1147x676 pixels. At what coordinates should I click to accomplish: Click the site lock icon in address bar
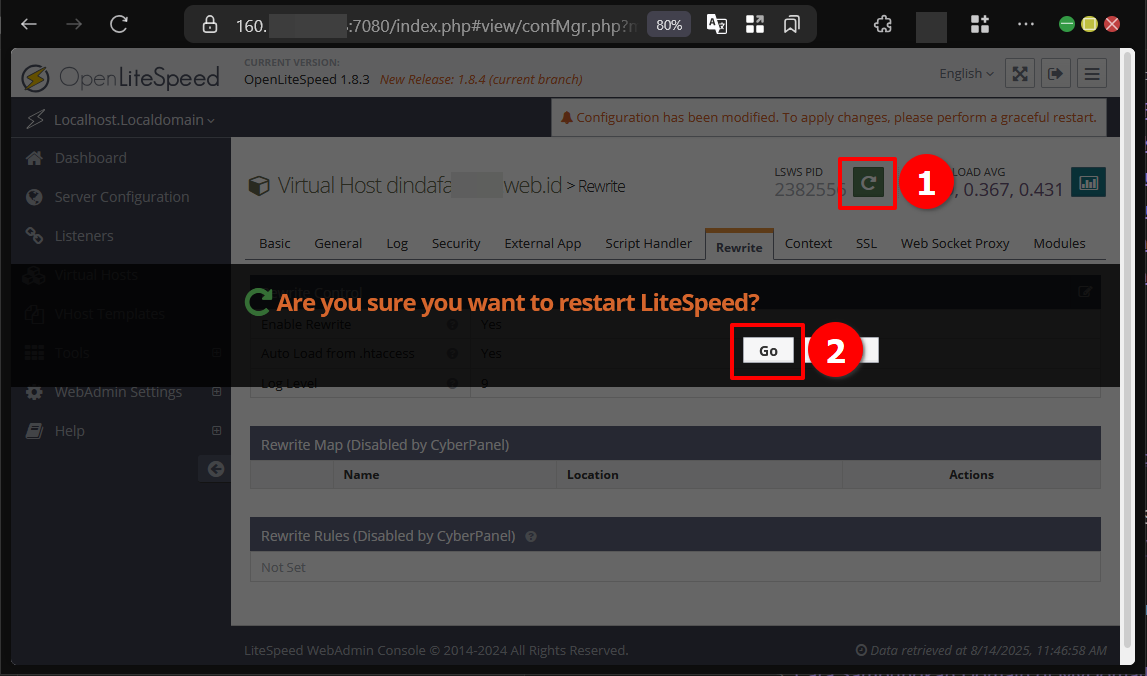pos(210,25)
